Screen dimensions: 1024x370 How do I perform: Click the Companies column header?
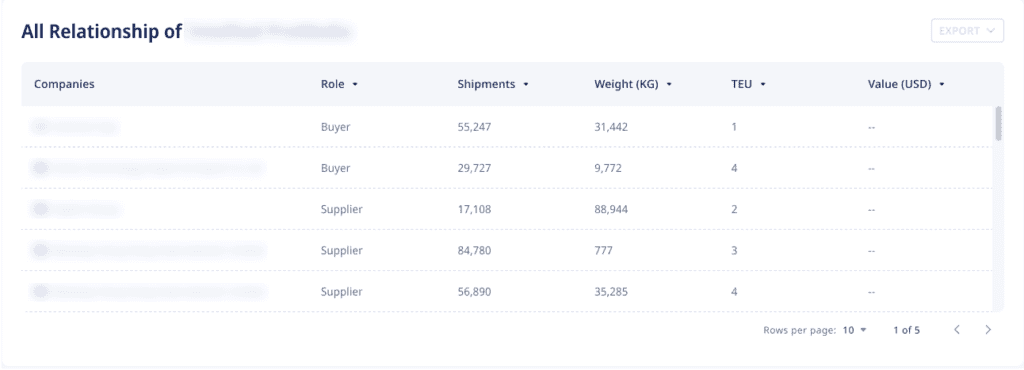tap(64, 84)
